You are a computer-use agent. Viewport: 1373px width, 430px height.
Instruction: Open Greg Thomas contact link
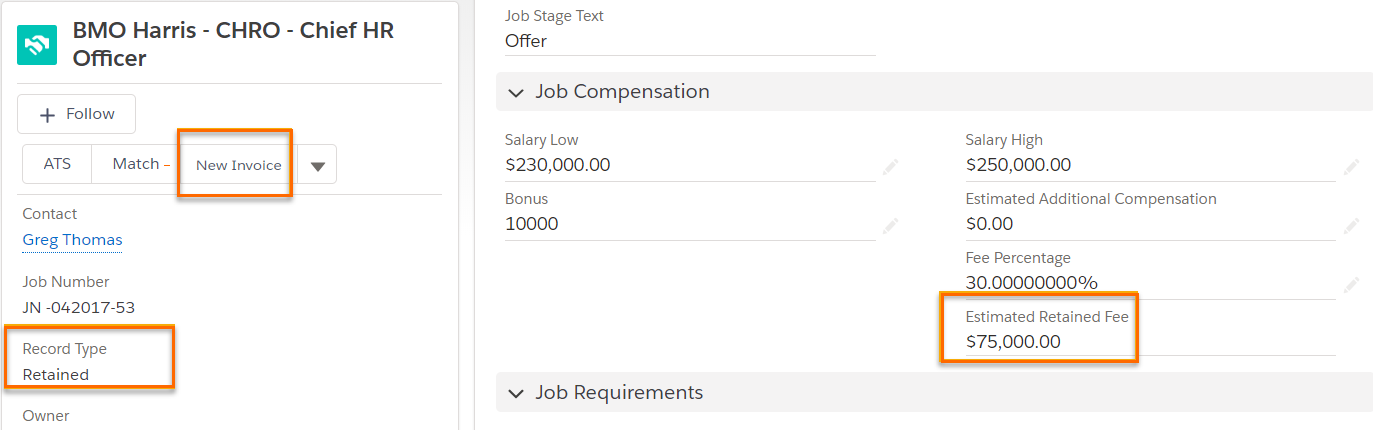[72, 240]
